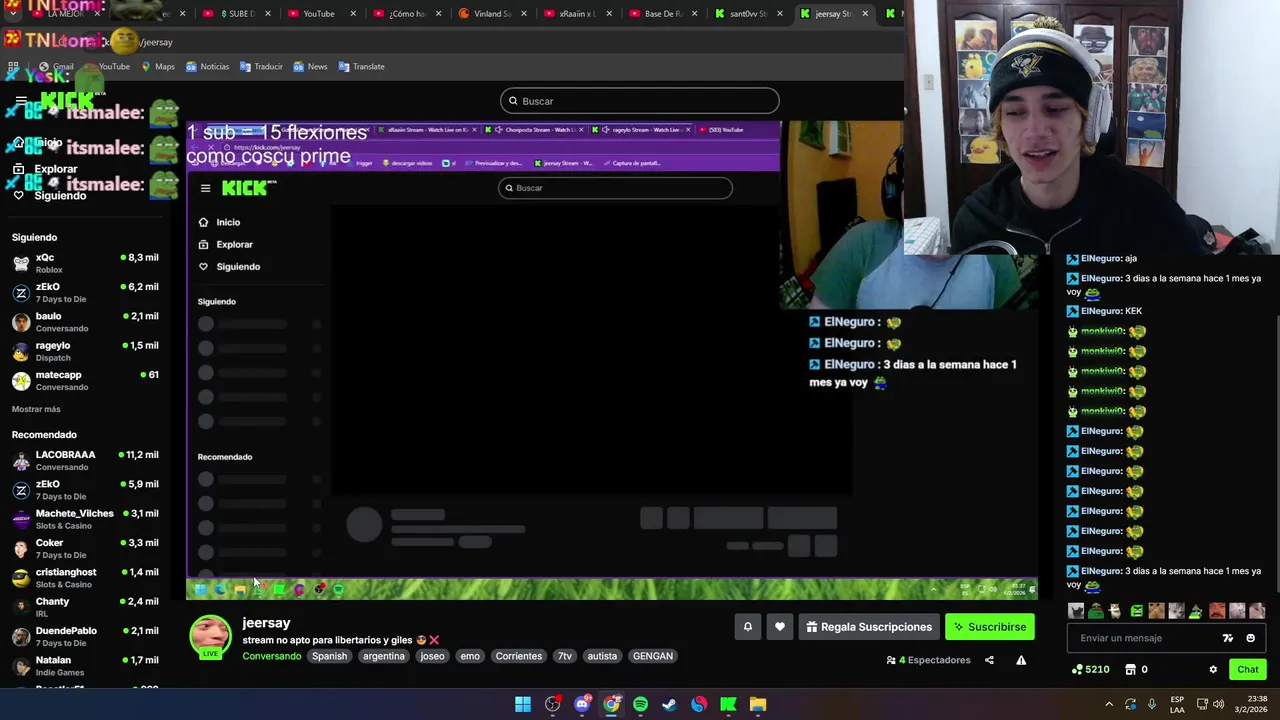Open Traducir bookmark
The image size is (1280, 720).
coord(261,67)
